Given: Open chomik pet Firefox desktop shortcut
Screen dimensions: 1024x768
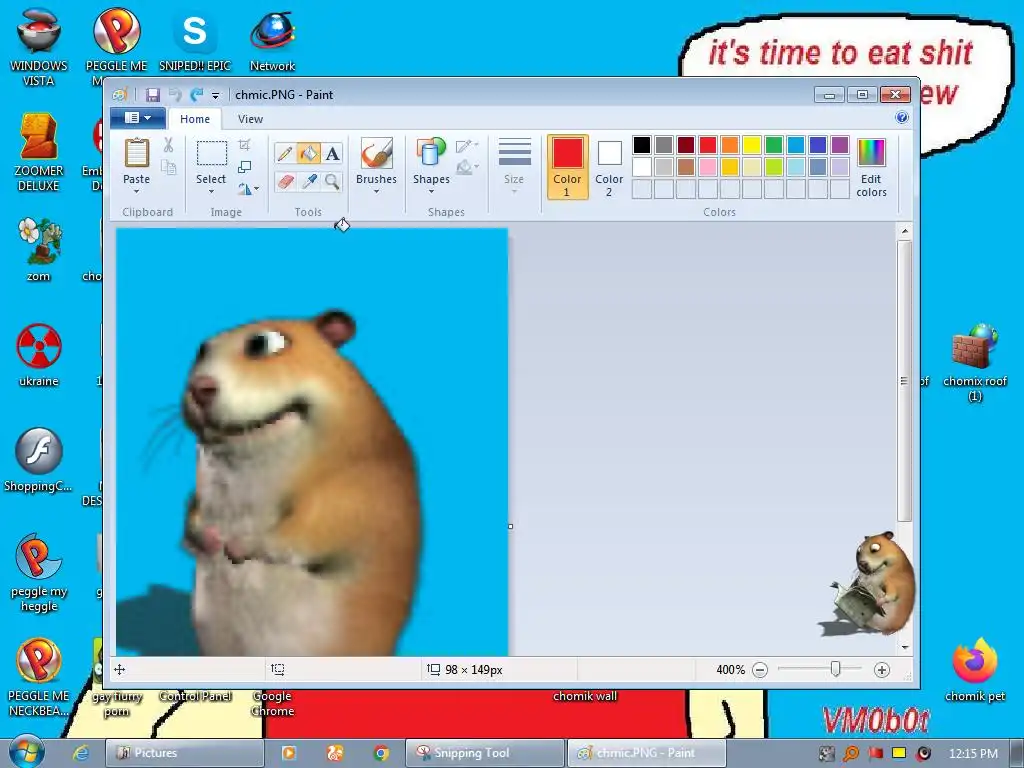Looking at the screenshot, I should click(x=975, y=670).
